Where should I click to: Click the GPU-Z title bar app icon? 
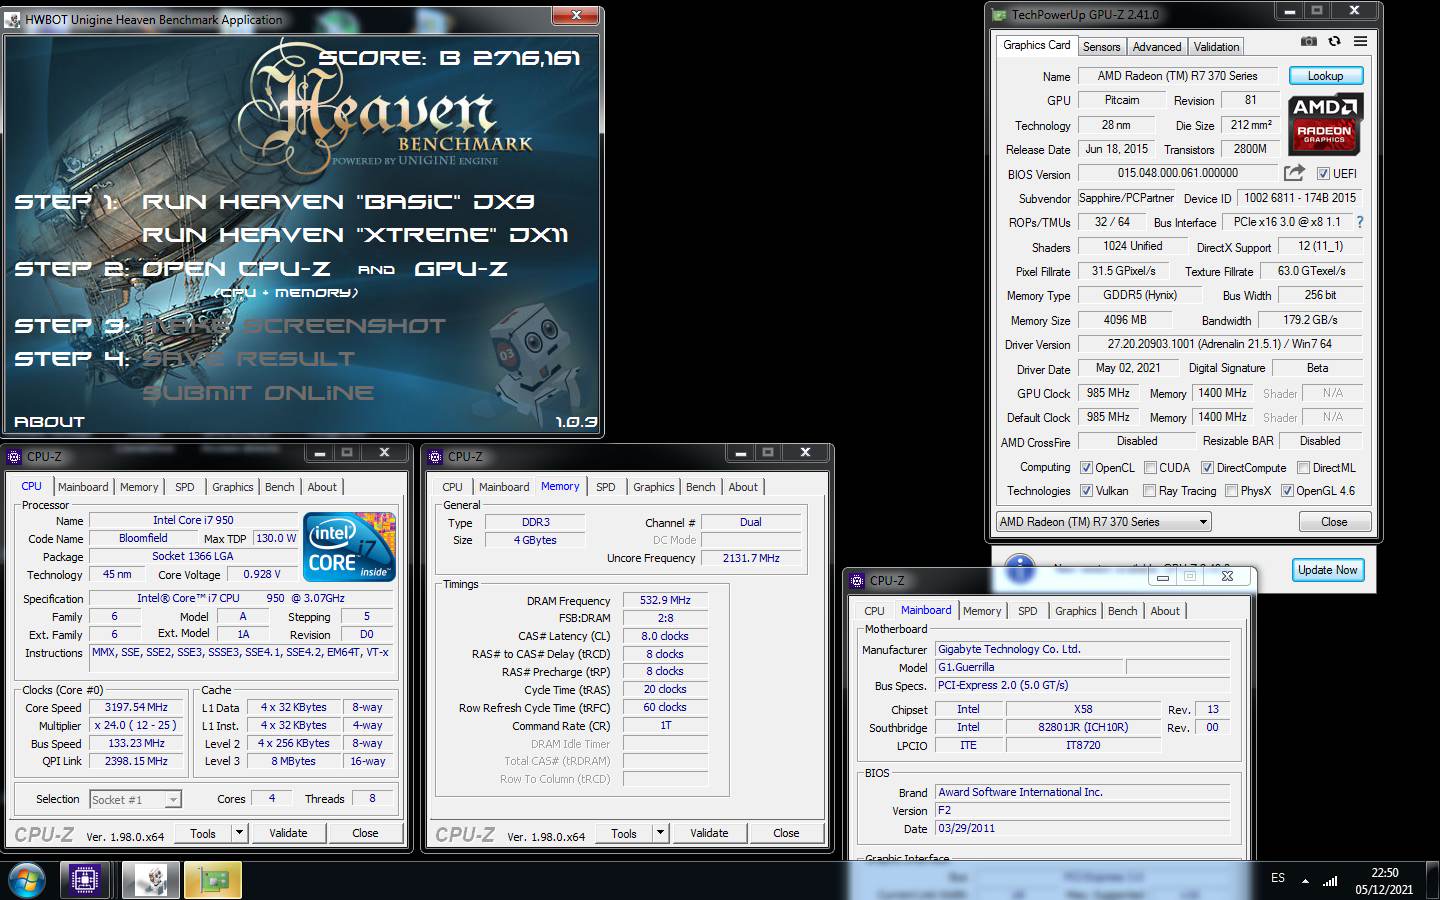pos(999,15)
